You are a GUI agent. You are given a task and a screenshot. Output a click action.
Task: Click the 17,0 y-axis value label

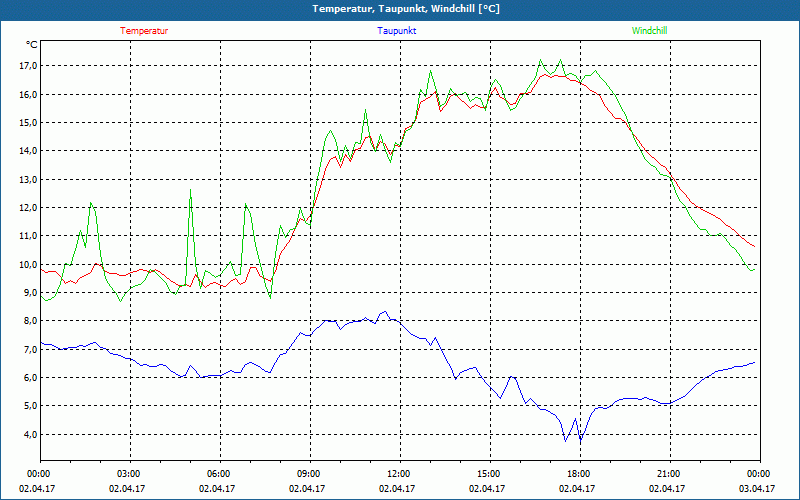[x=27, y=66]
